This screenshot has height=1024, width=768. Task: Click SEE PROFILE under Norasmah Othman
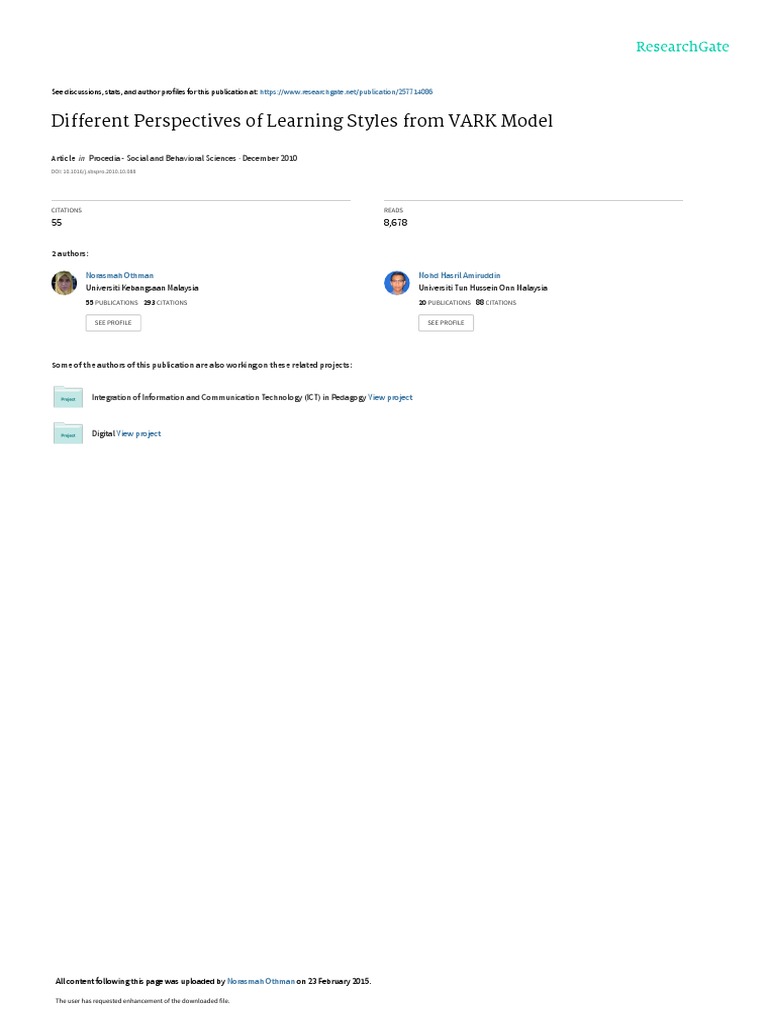(x=113, y=323)
